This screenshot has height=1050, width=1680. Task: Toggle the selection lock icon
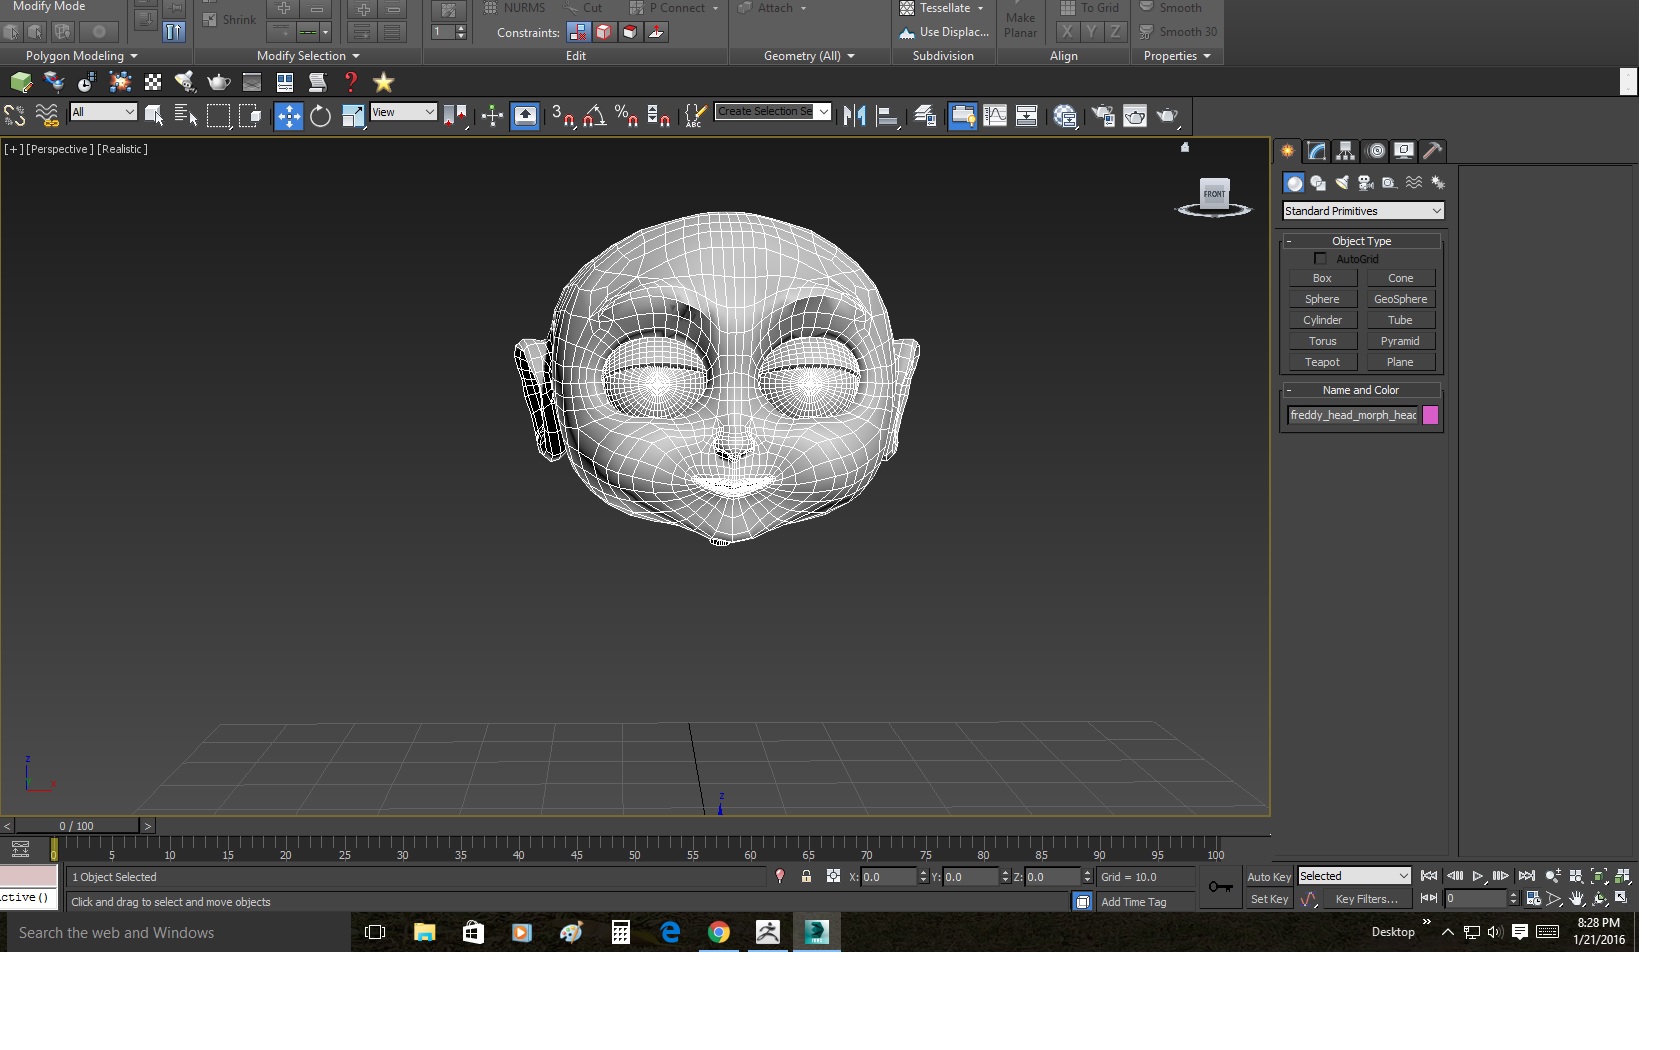click(x=806, y=876)
